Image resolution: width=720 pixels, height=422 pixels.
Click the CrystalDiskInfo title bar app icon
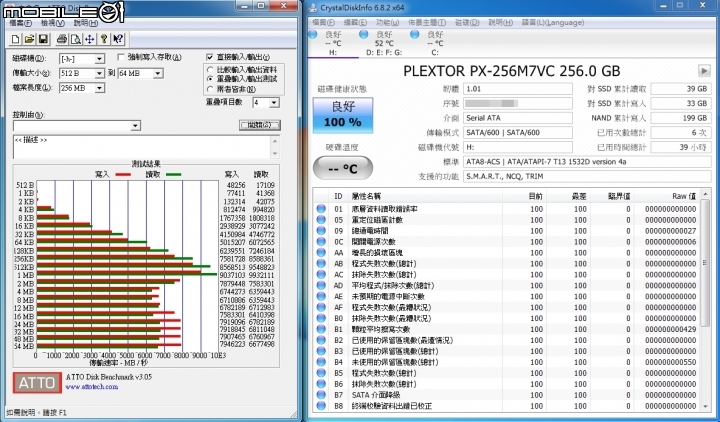(x=313, y=7)
